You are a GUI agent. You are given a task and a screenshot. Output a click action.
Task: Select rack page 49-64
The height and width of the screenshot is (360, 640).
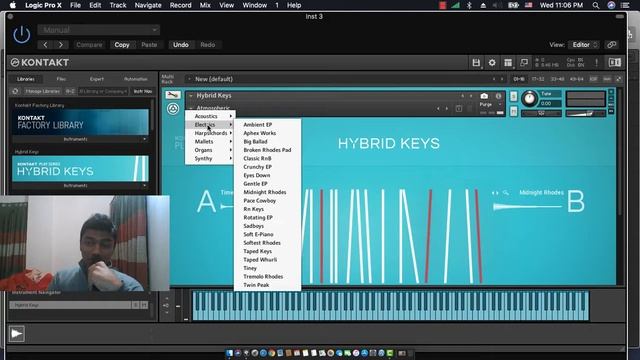coord(576,79)
